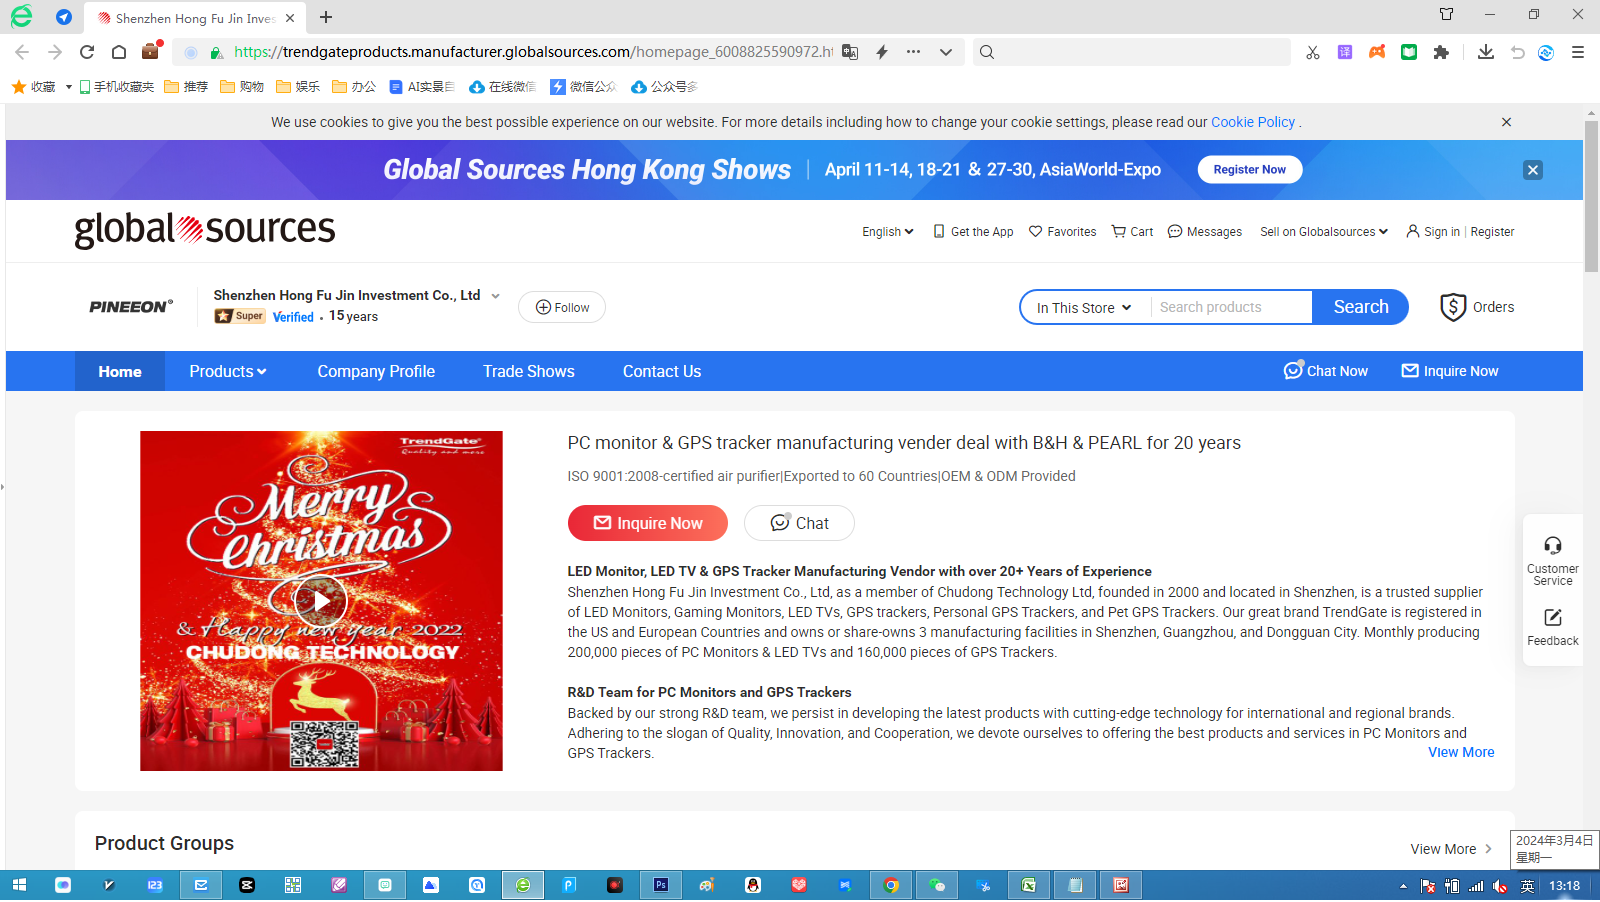Click the Chat button below the headline

click(799, 523)
